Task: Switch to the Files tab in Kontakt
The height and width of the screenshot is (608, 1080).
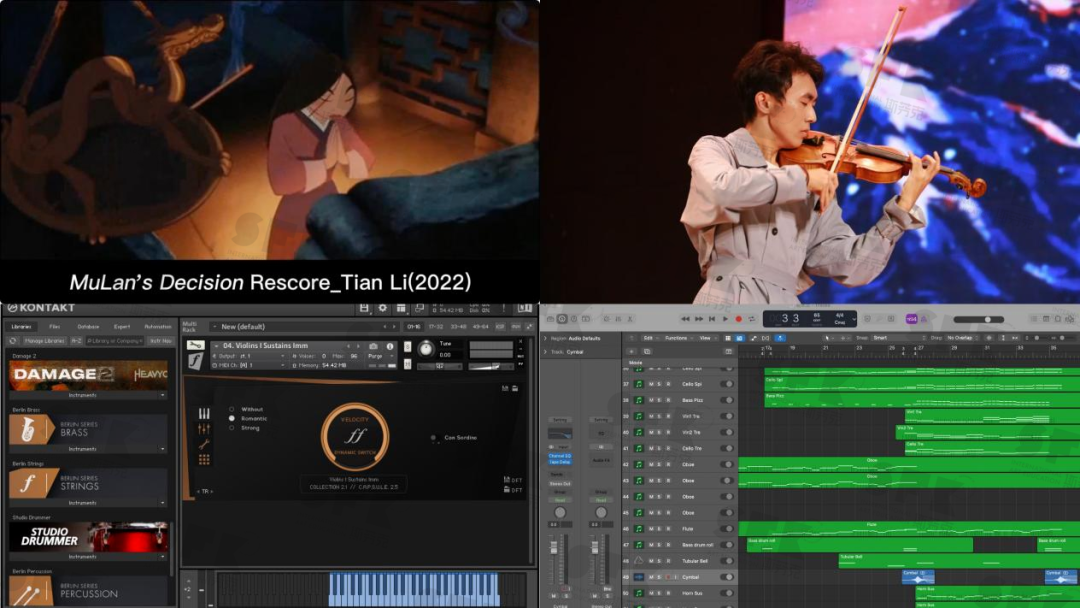Action: pyautogui.click(x=54, y=326)
